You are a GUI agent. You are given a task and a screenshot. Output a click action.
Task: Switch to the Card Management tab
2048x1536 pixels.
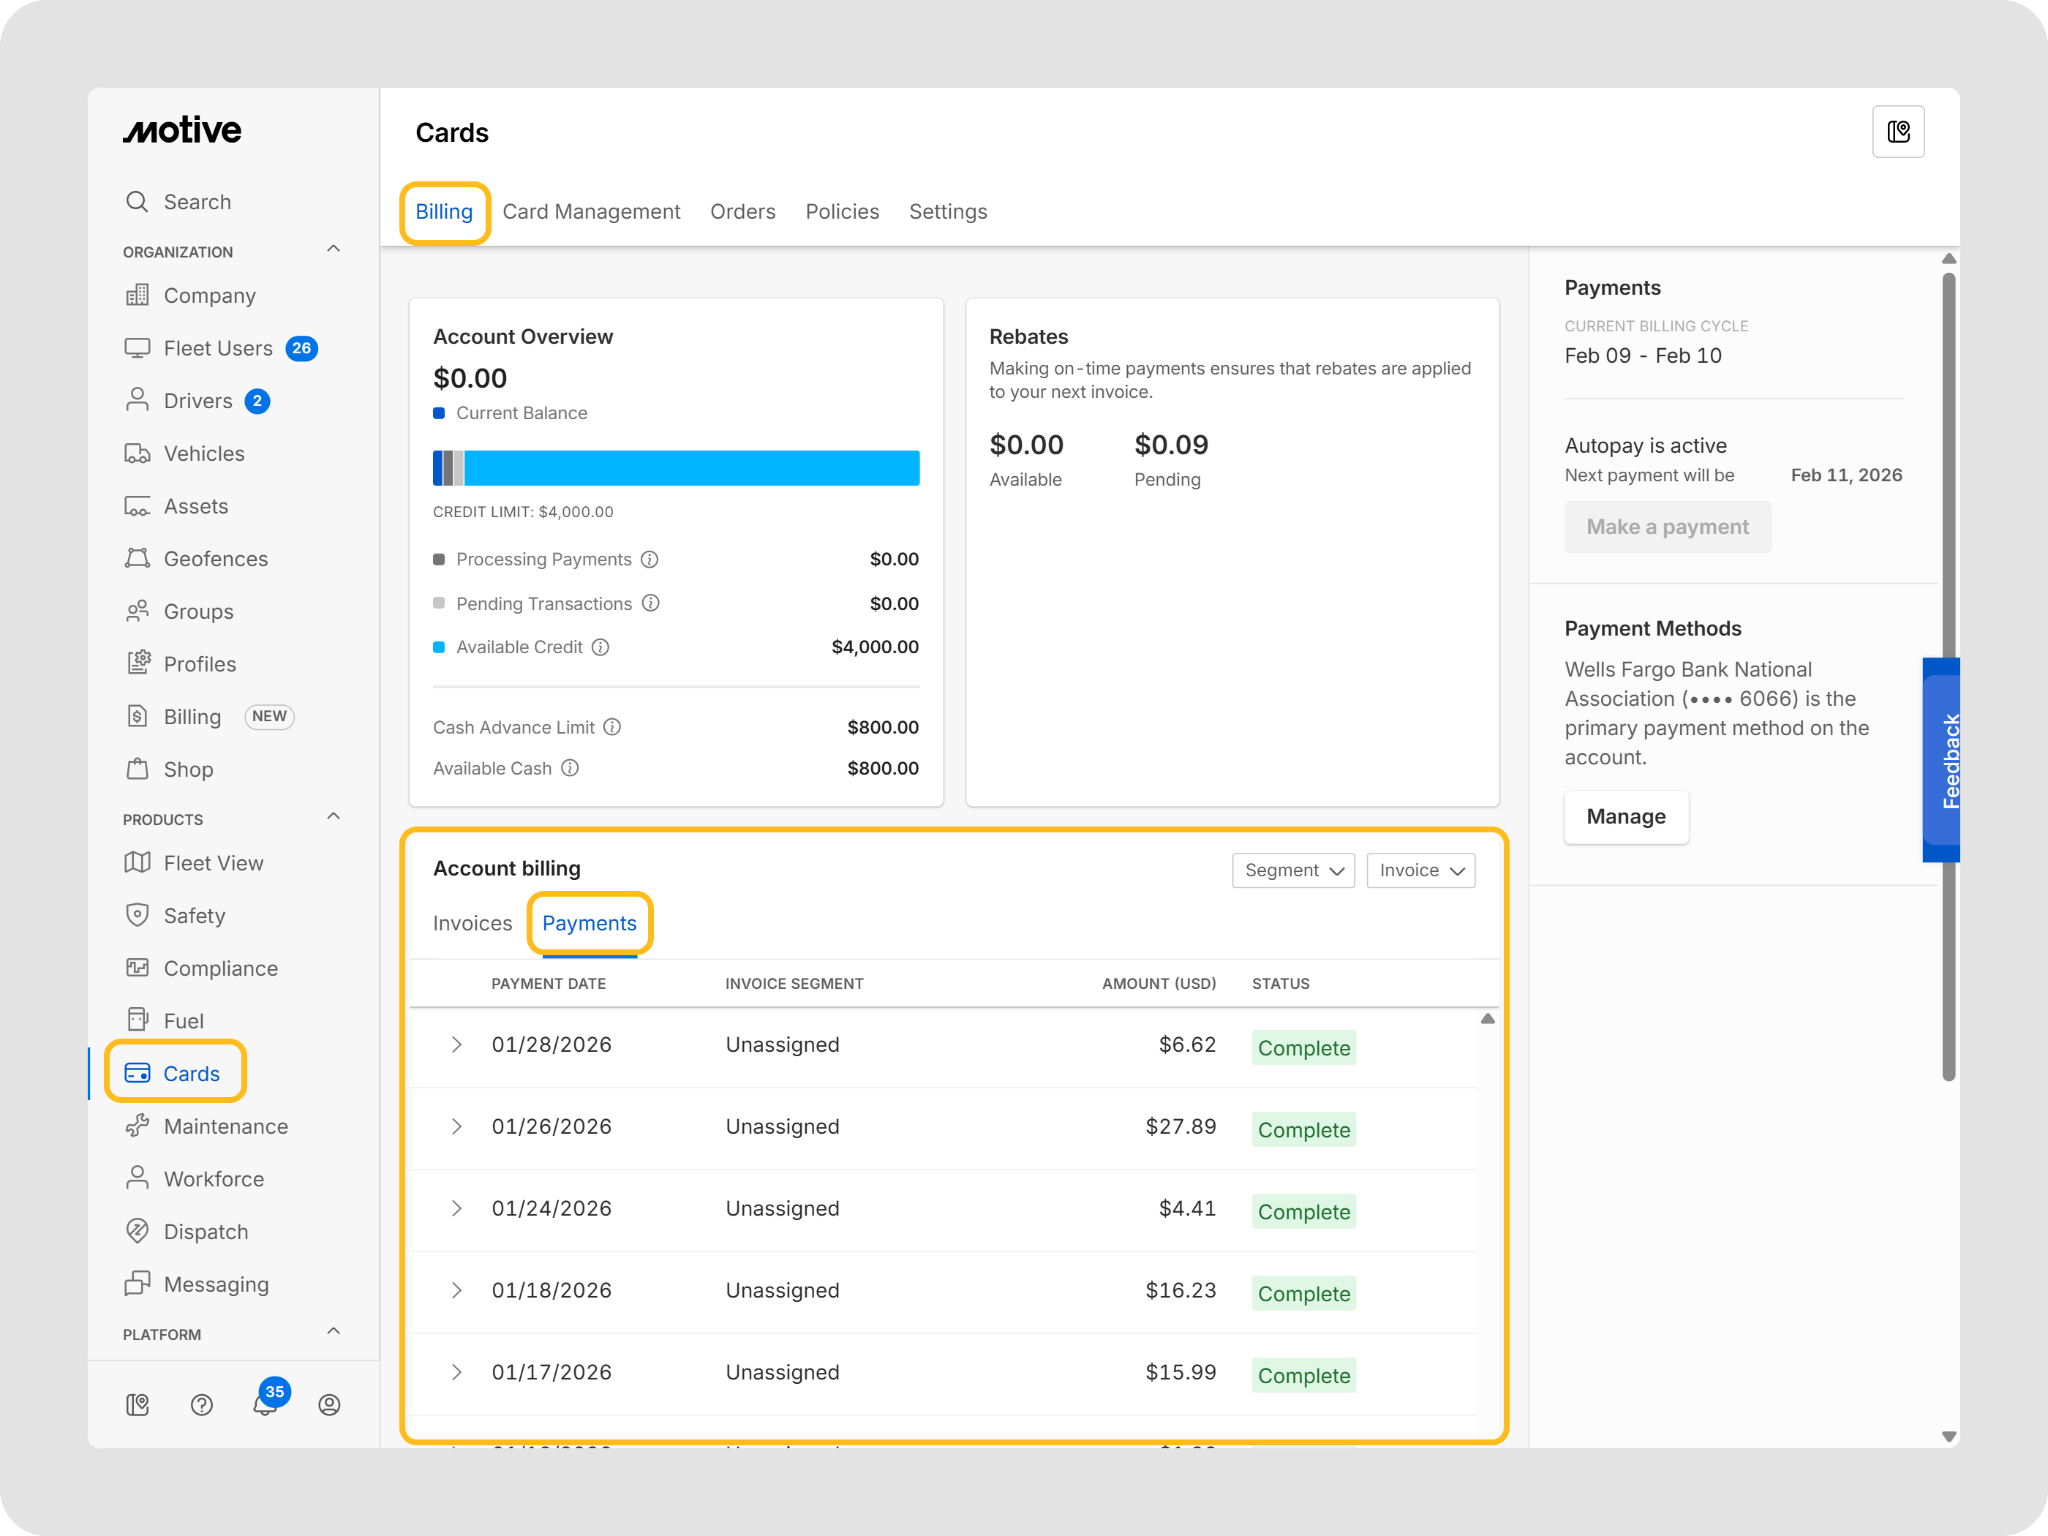(591, 212)
